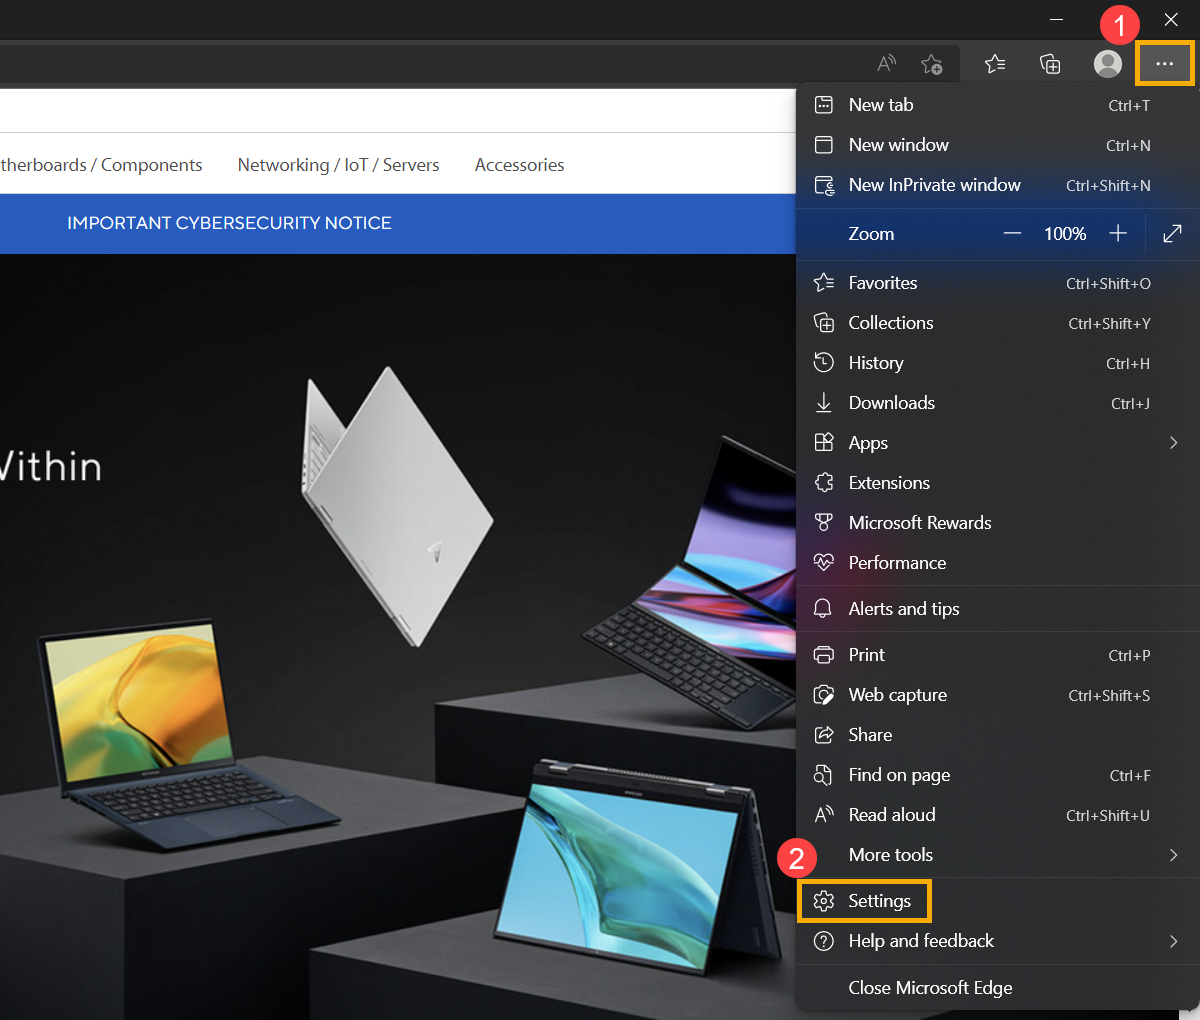Add this page to favorites icon
Viewport: 1200px width, 1020px height.
click(931, 64)
